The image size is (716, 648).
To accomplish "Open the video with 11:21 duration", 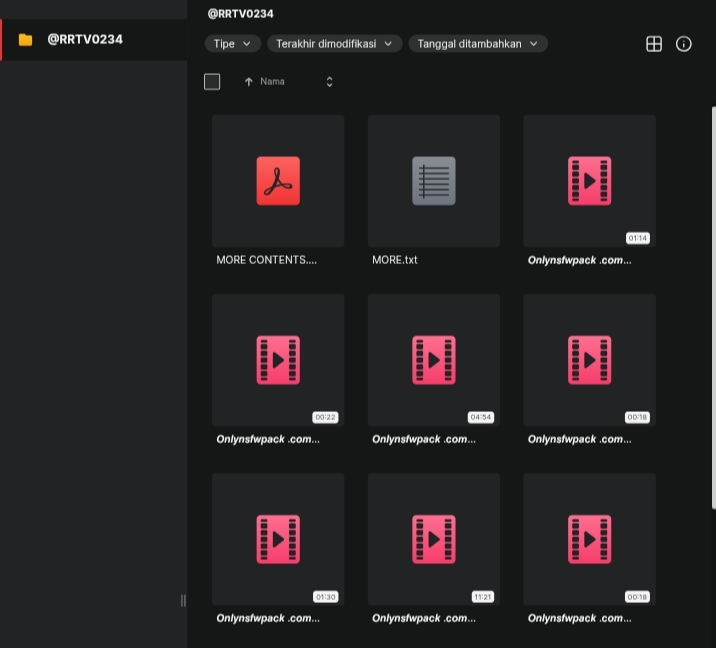I will [x=434, y=539].
